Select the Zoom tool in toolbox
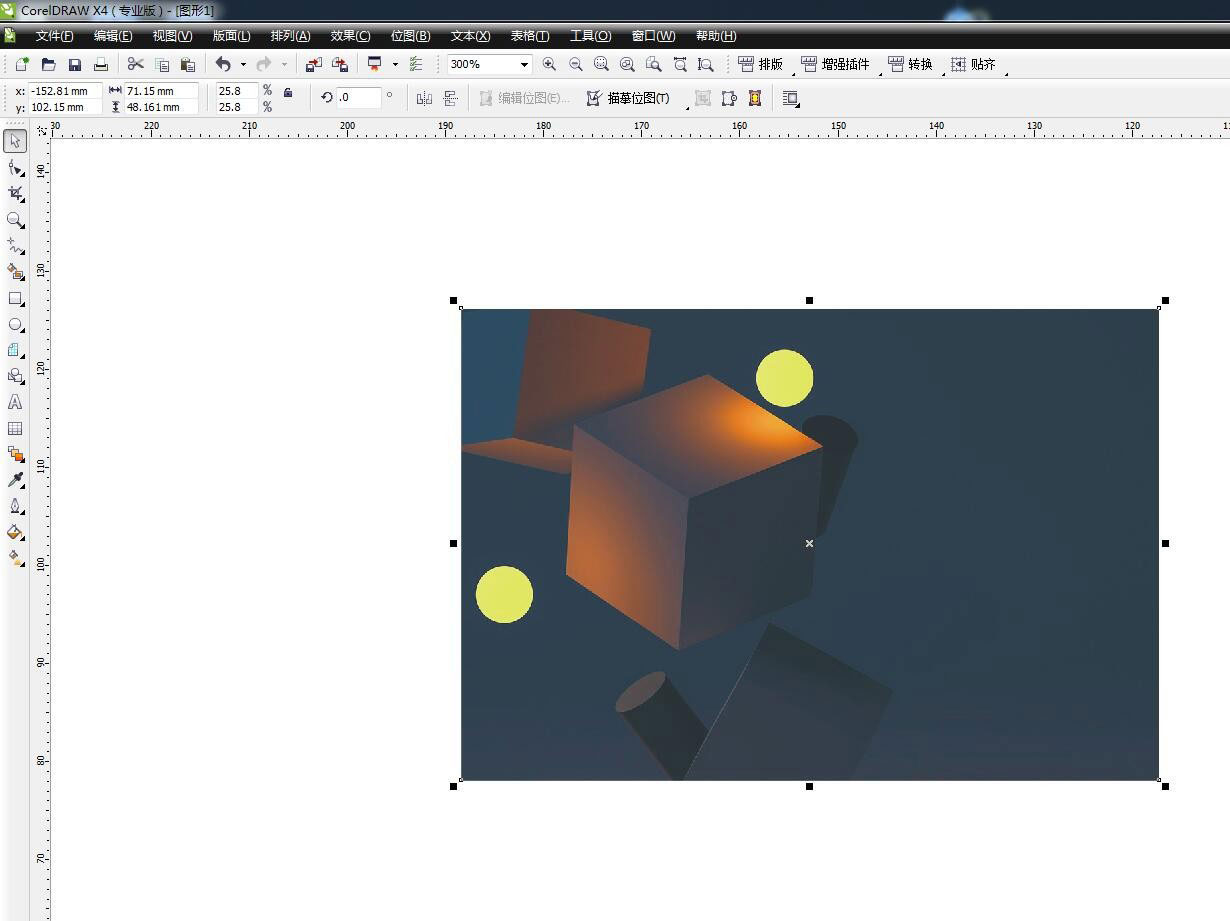Viewport: 1230px width, 921px height. tap(15, 219)
